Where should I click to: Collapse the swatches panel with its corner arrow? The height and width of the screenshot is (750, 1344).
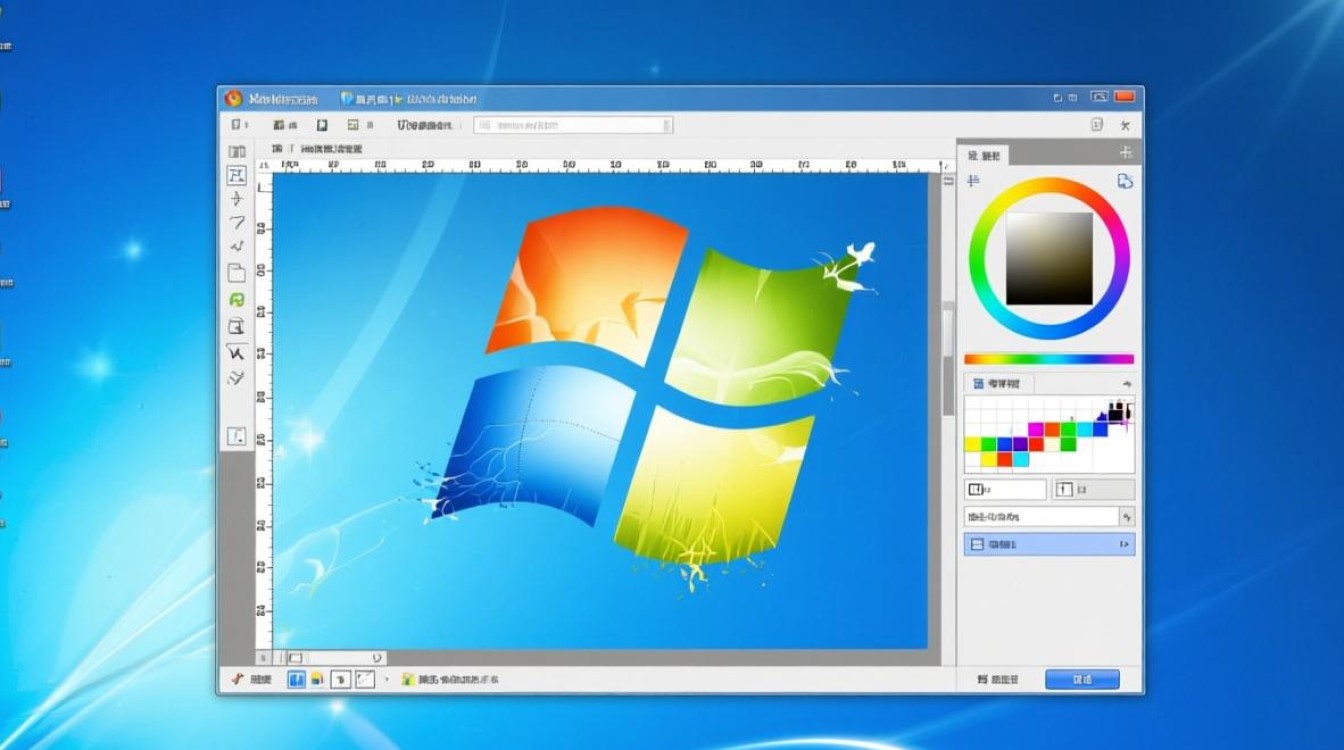[1125, 383]
